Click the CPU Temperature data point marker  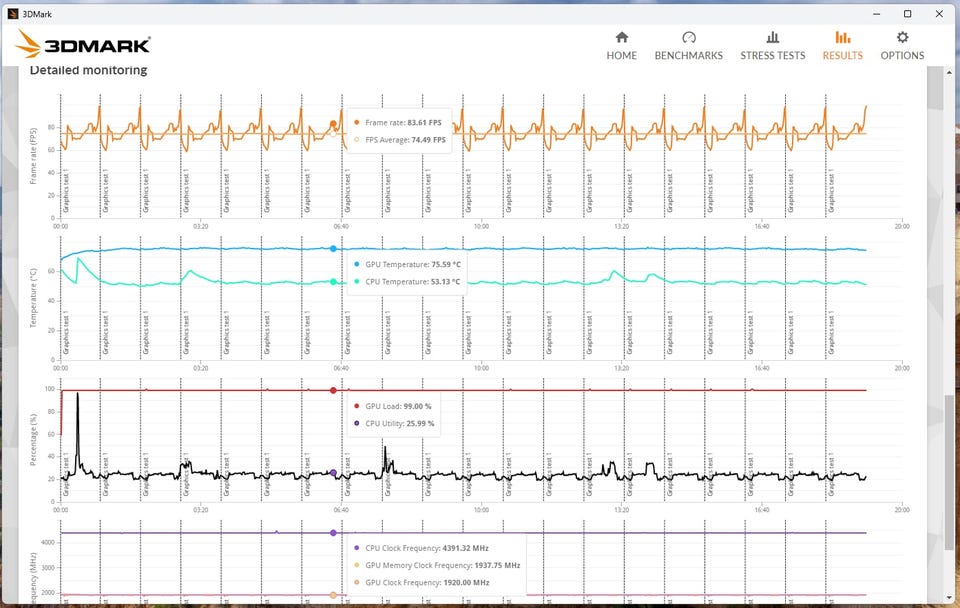click(333, 282)
